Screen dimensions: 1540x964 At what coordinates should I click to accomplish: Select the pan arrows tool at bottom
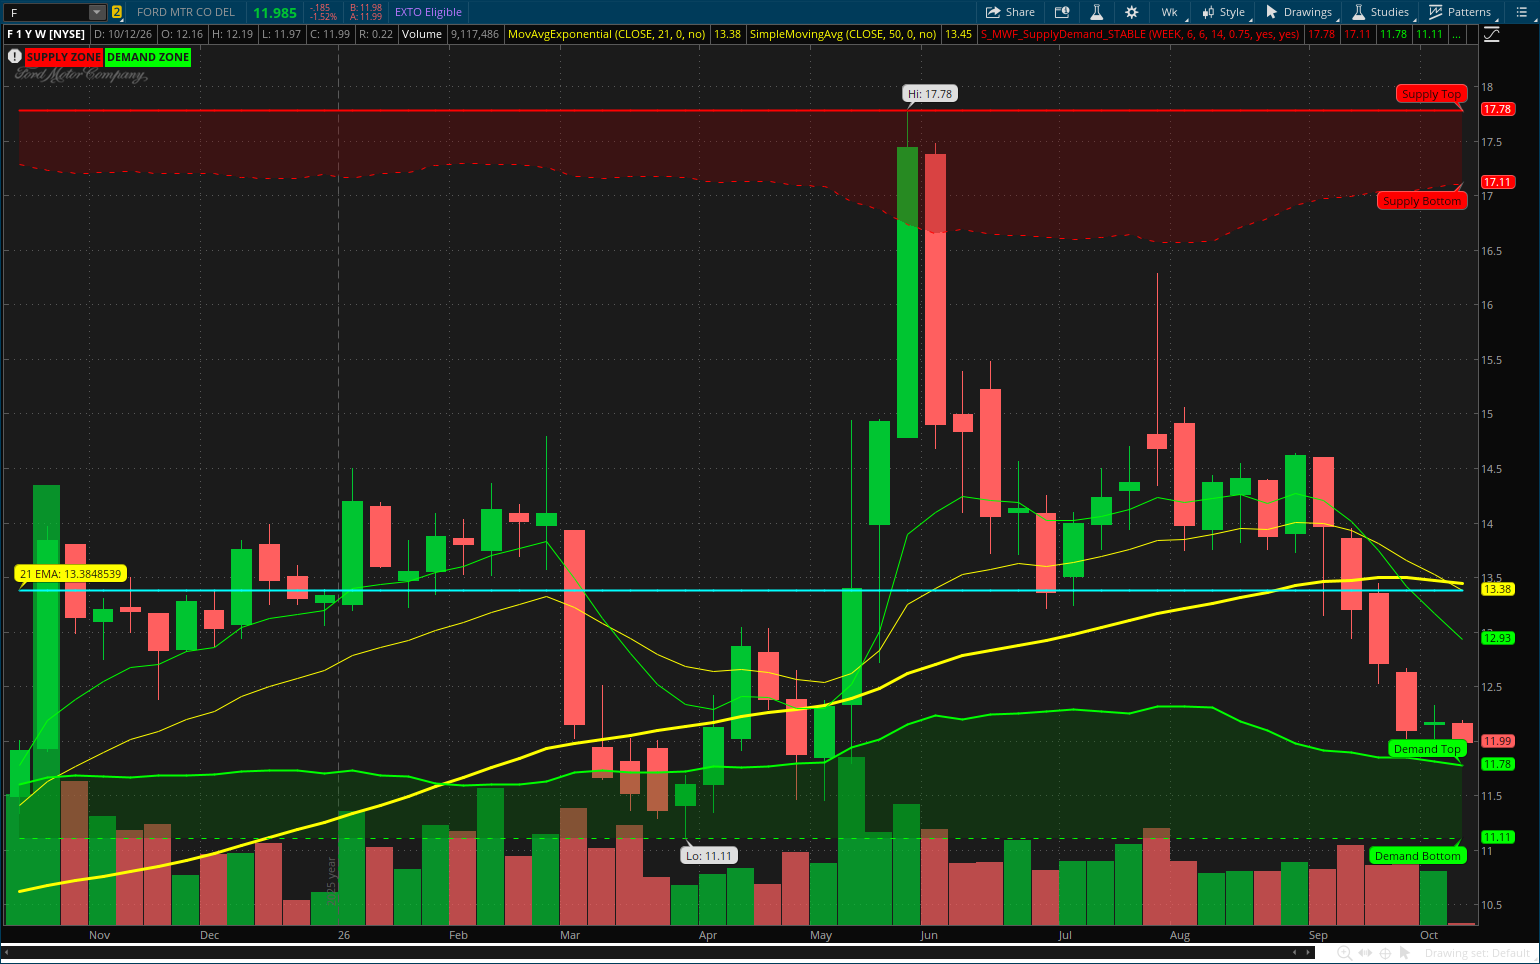(1365, 953)
